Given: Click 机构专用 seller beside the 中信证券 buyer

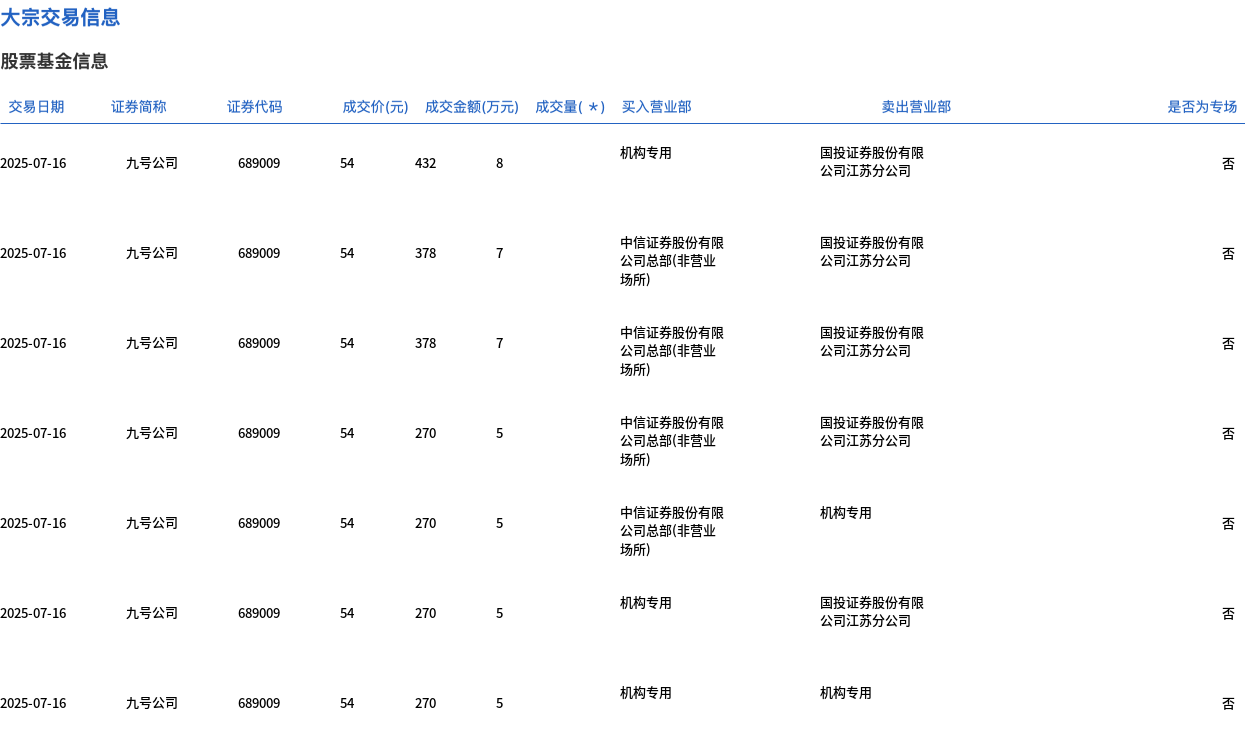Looking at the screenshot, I should click(845, 513).
